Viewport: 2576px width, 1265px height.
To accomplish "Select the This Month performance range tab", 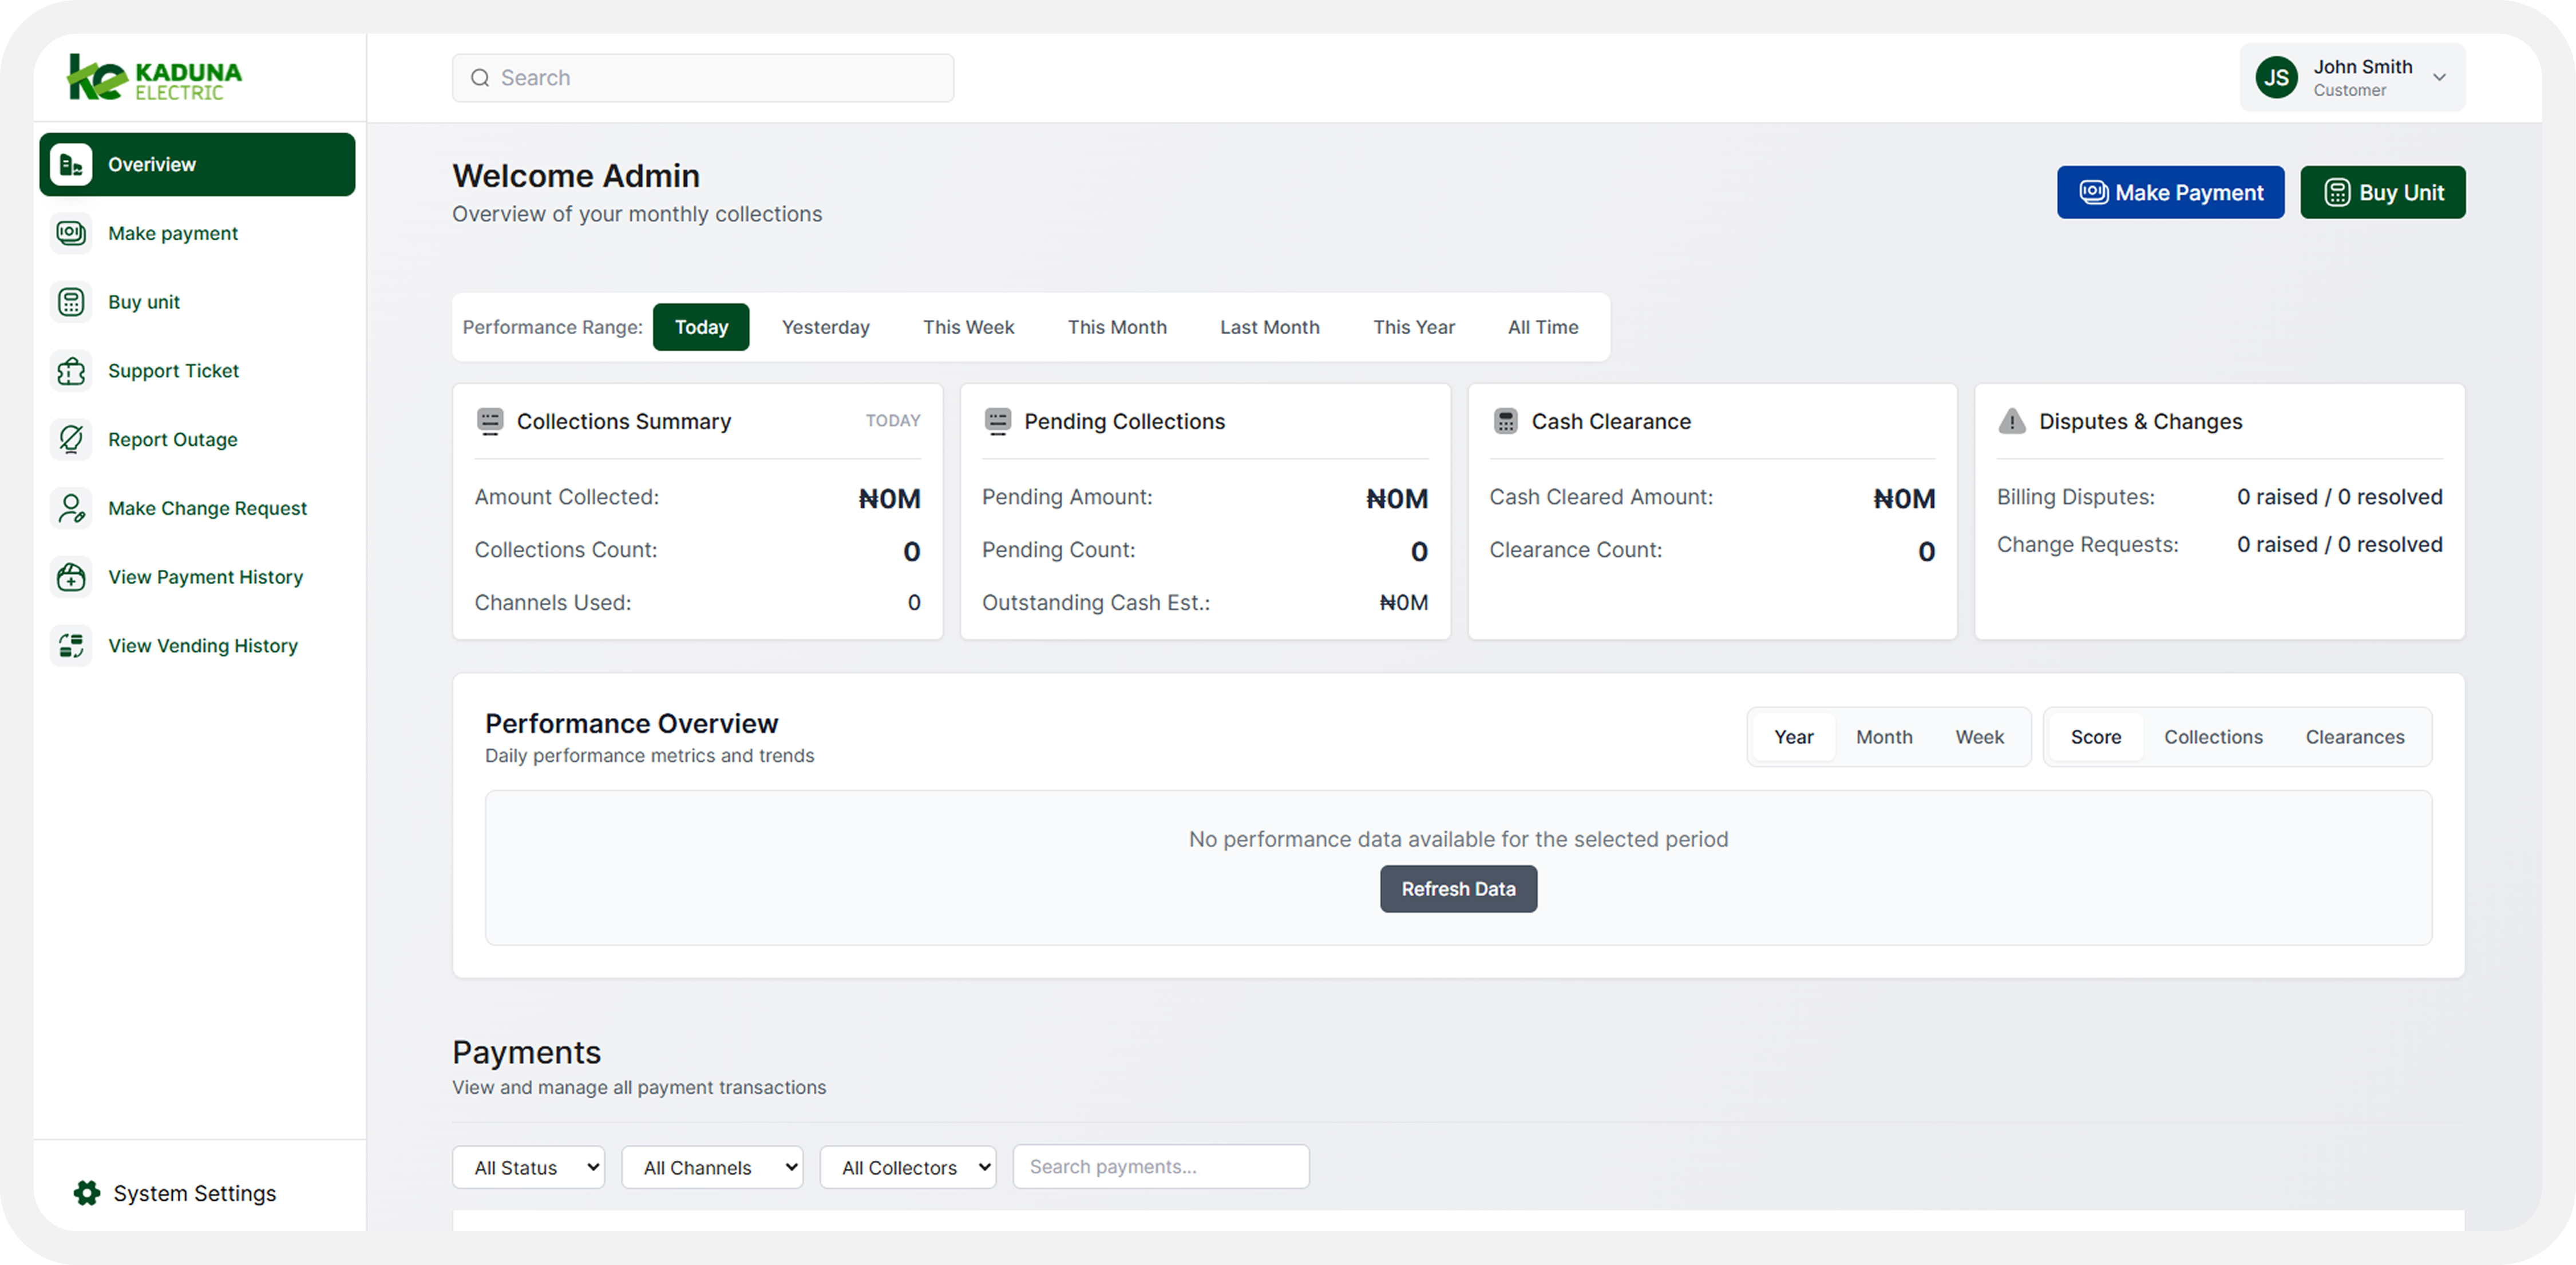I will point(1116,327).
